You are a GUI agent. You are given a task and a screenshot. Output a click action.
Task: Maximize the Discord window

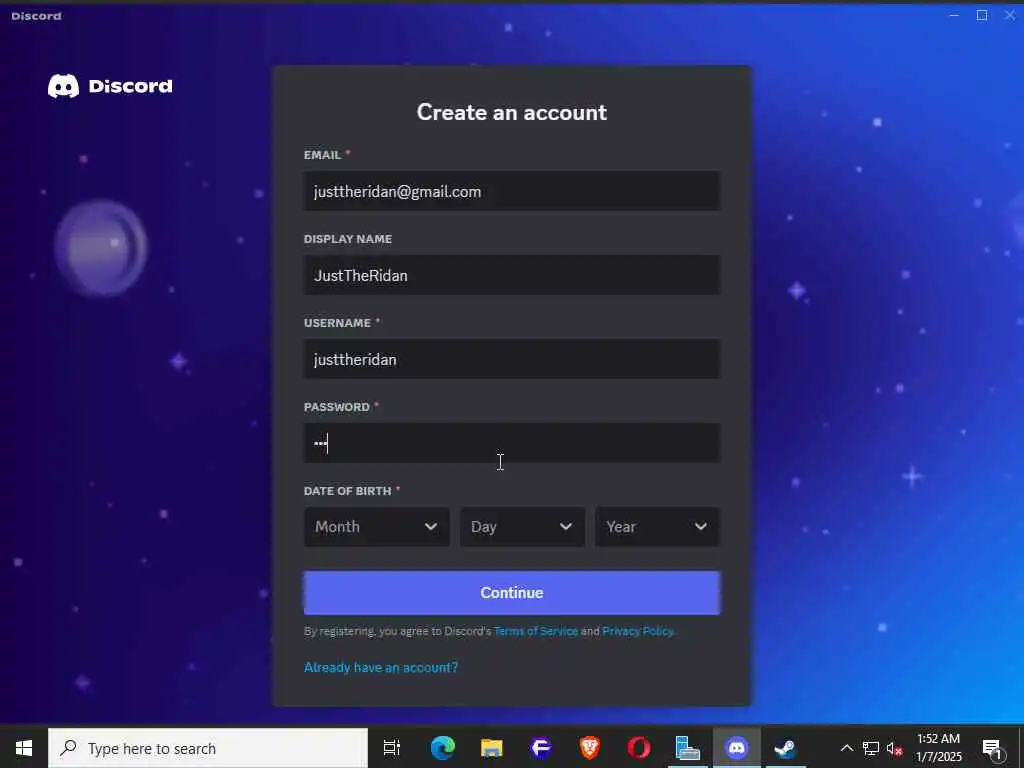click(x=982, y=15)
